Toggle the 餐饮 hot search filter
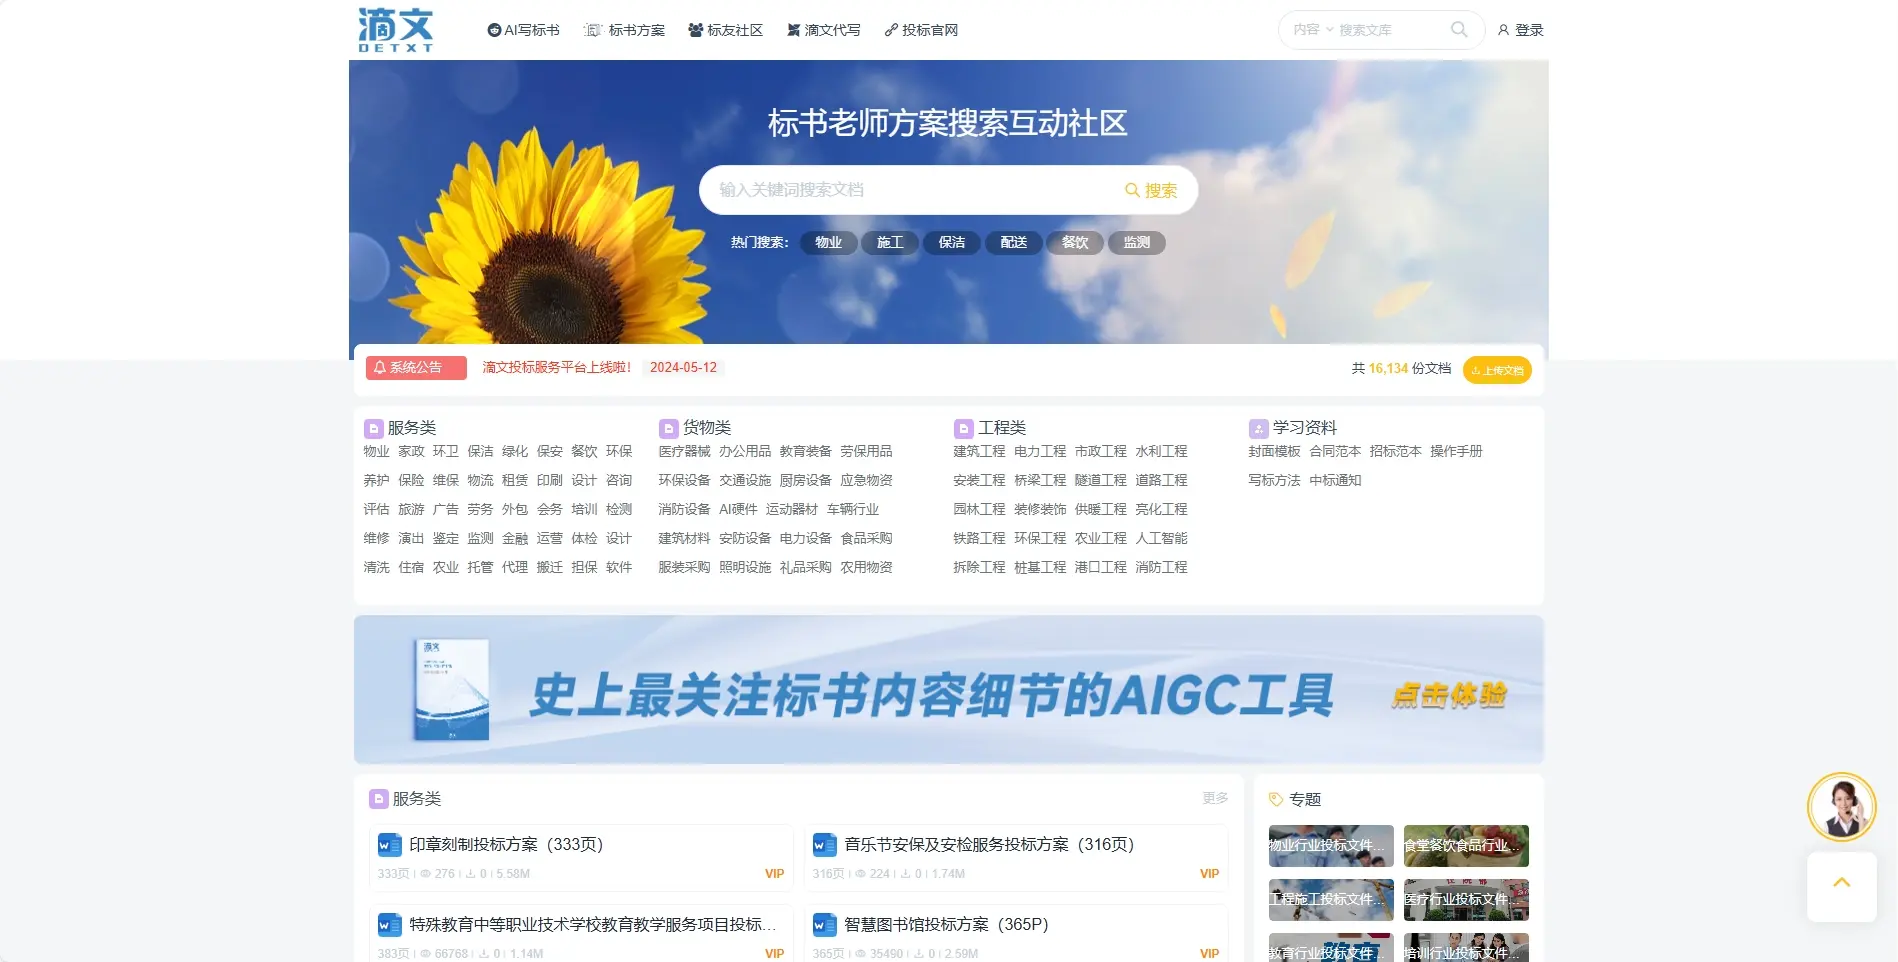 [x=1075, y=242]
